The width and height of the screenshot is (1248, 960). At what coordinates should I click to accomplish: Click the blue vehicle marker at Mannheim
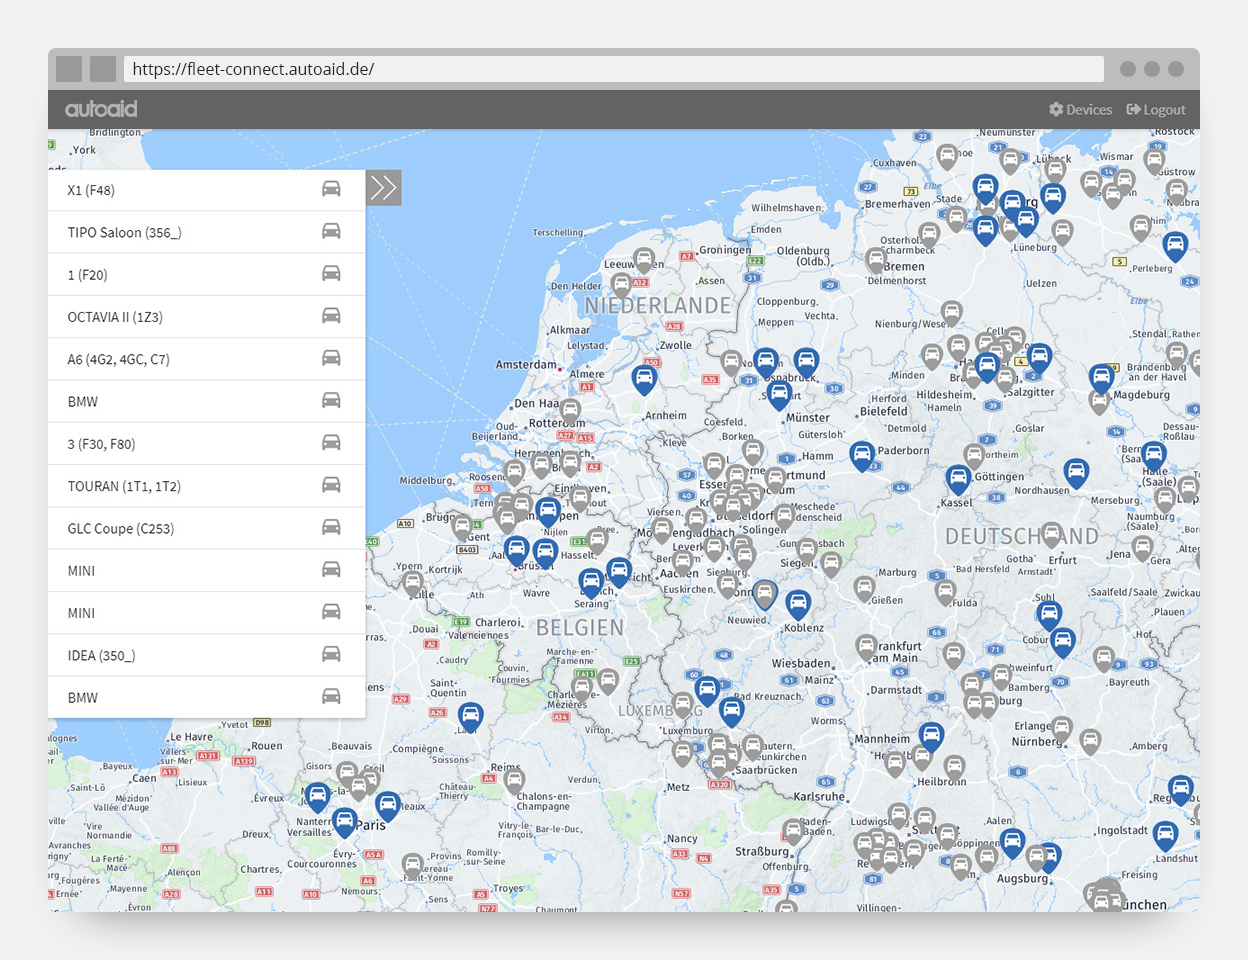click(931, 738)
